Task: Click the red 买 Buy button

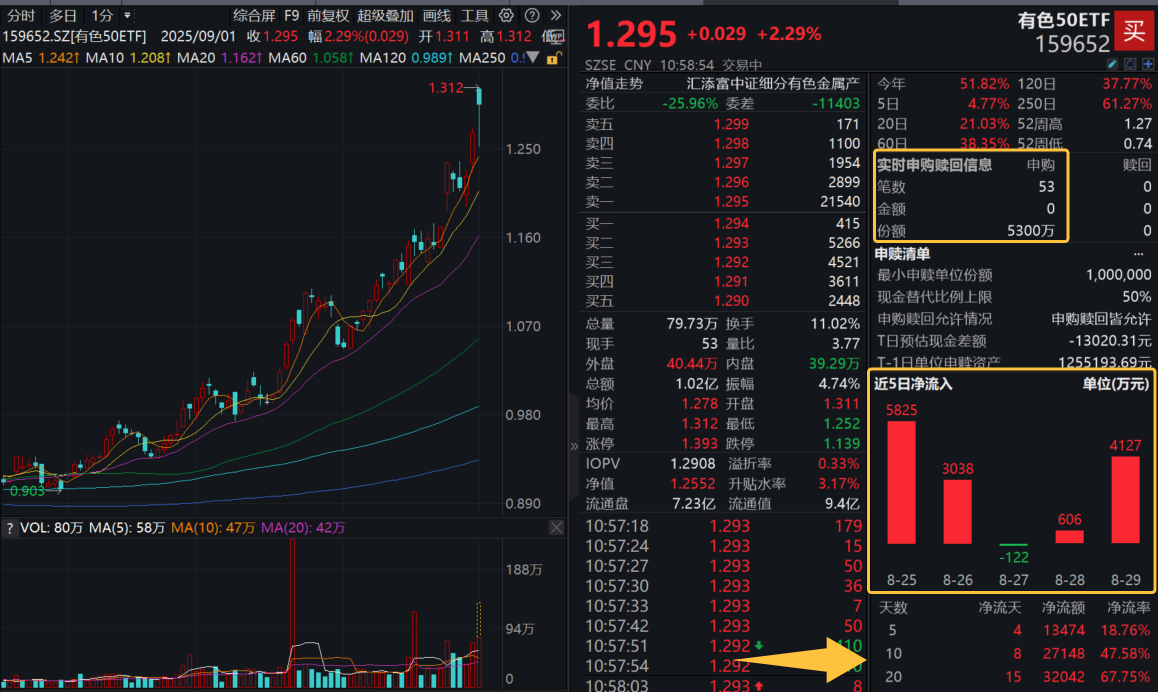Action: pyautogui.click(x=1135, y=31)
